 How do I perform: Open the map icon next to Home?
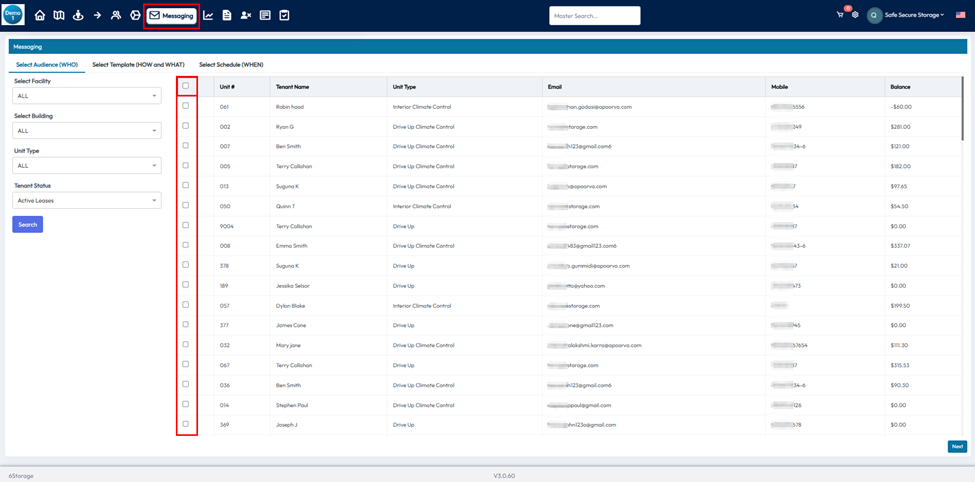(59, 15)
